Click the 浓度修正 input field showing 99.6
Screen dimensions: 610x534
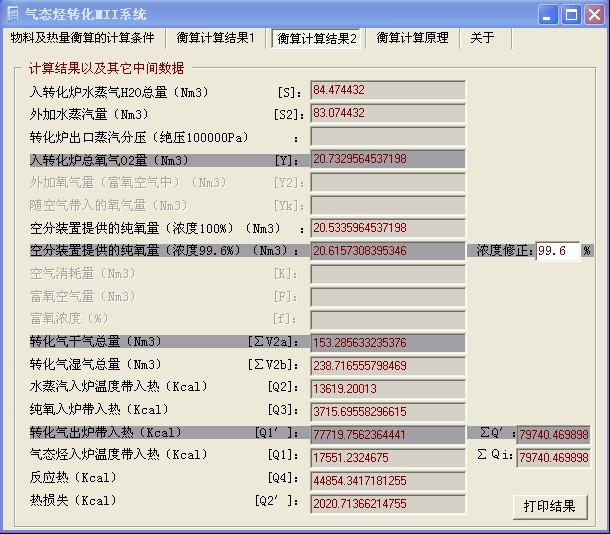point(558,250)
